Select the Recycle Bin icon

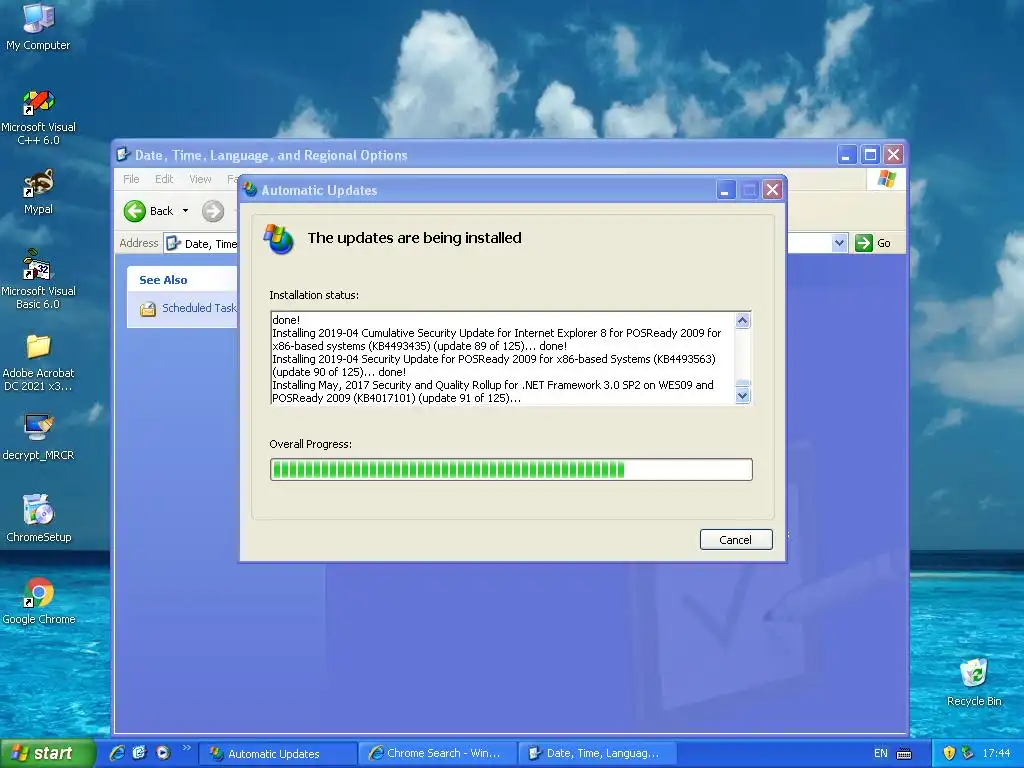click(x=974, y=682)
